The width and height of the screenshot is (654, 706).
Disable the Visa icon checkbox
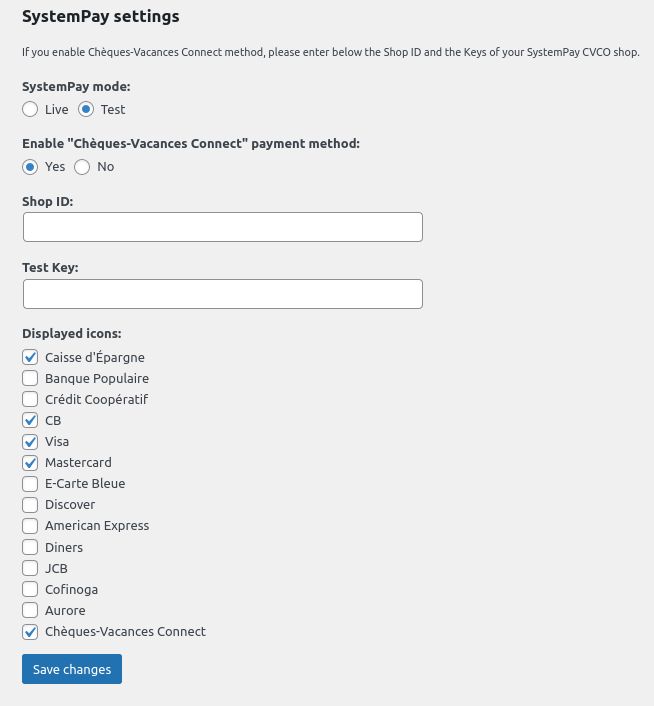(30, 442)
